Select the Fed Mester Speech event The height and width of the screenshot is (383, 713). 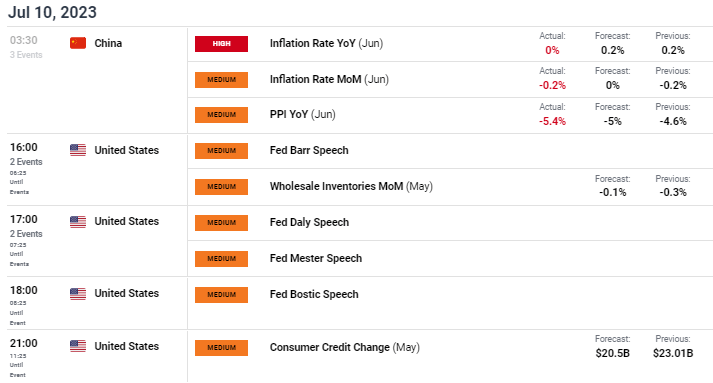(316, 258)
